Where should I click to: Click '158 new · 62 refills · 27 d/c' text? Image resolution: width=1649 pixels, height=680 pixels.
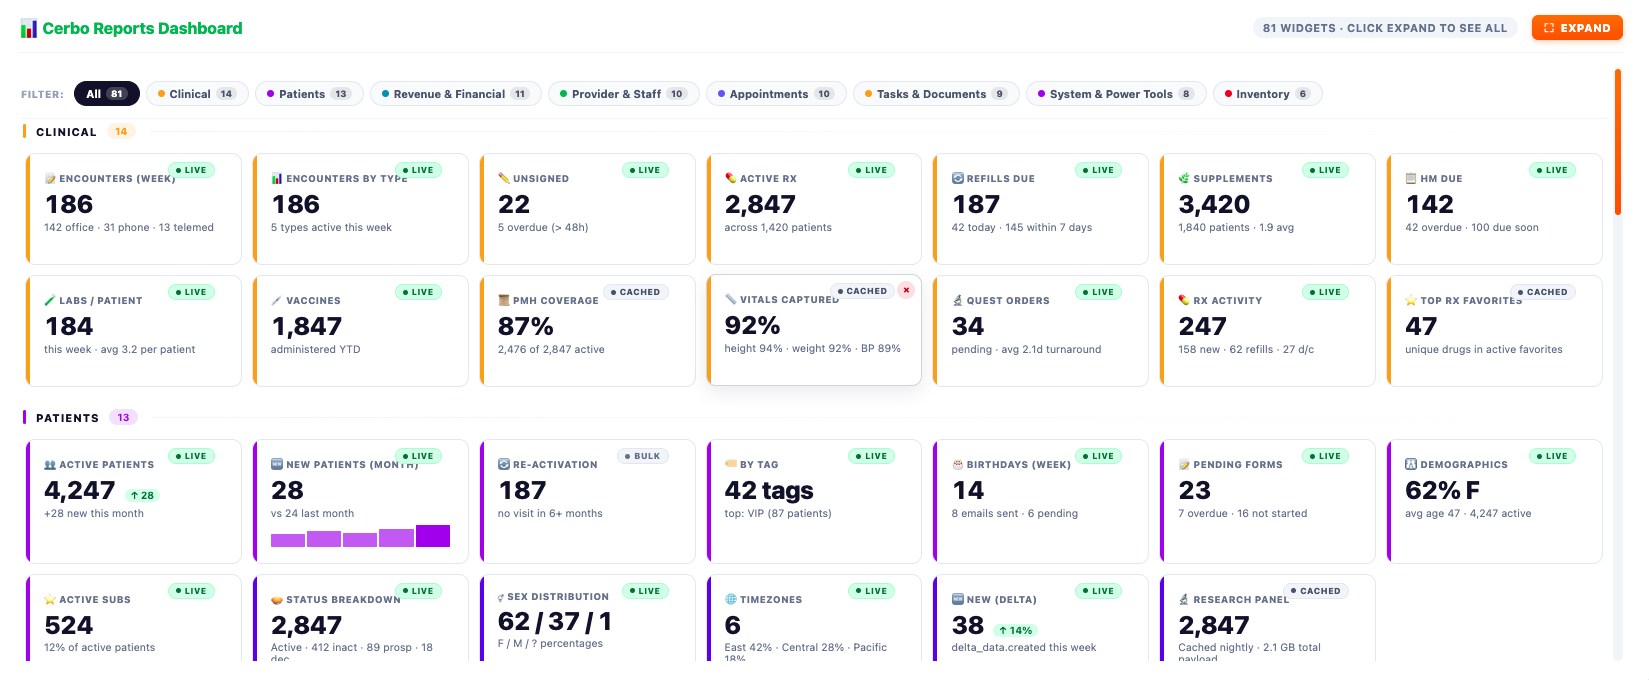point(1246,350)
